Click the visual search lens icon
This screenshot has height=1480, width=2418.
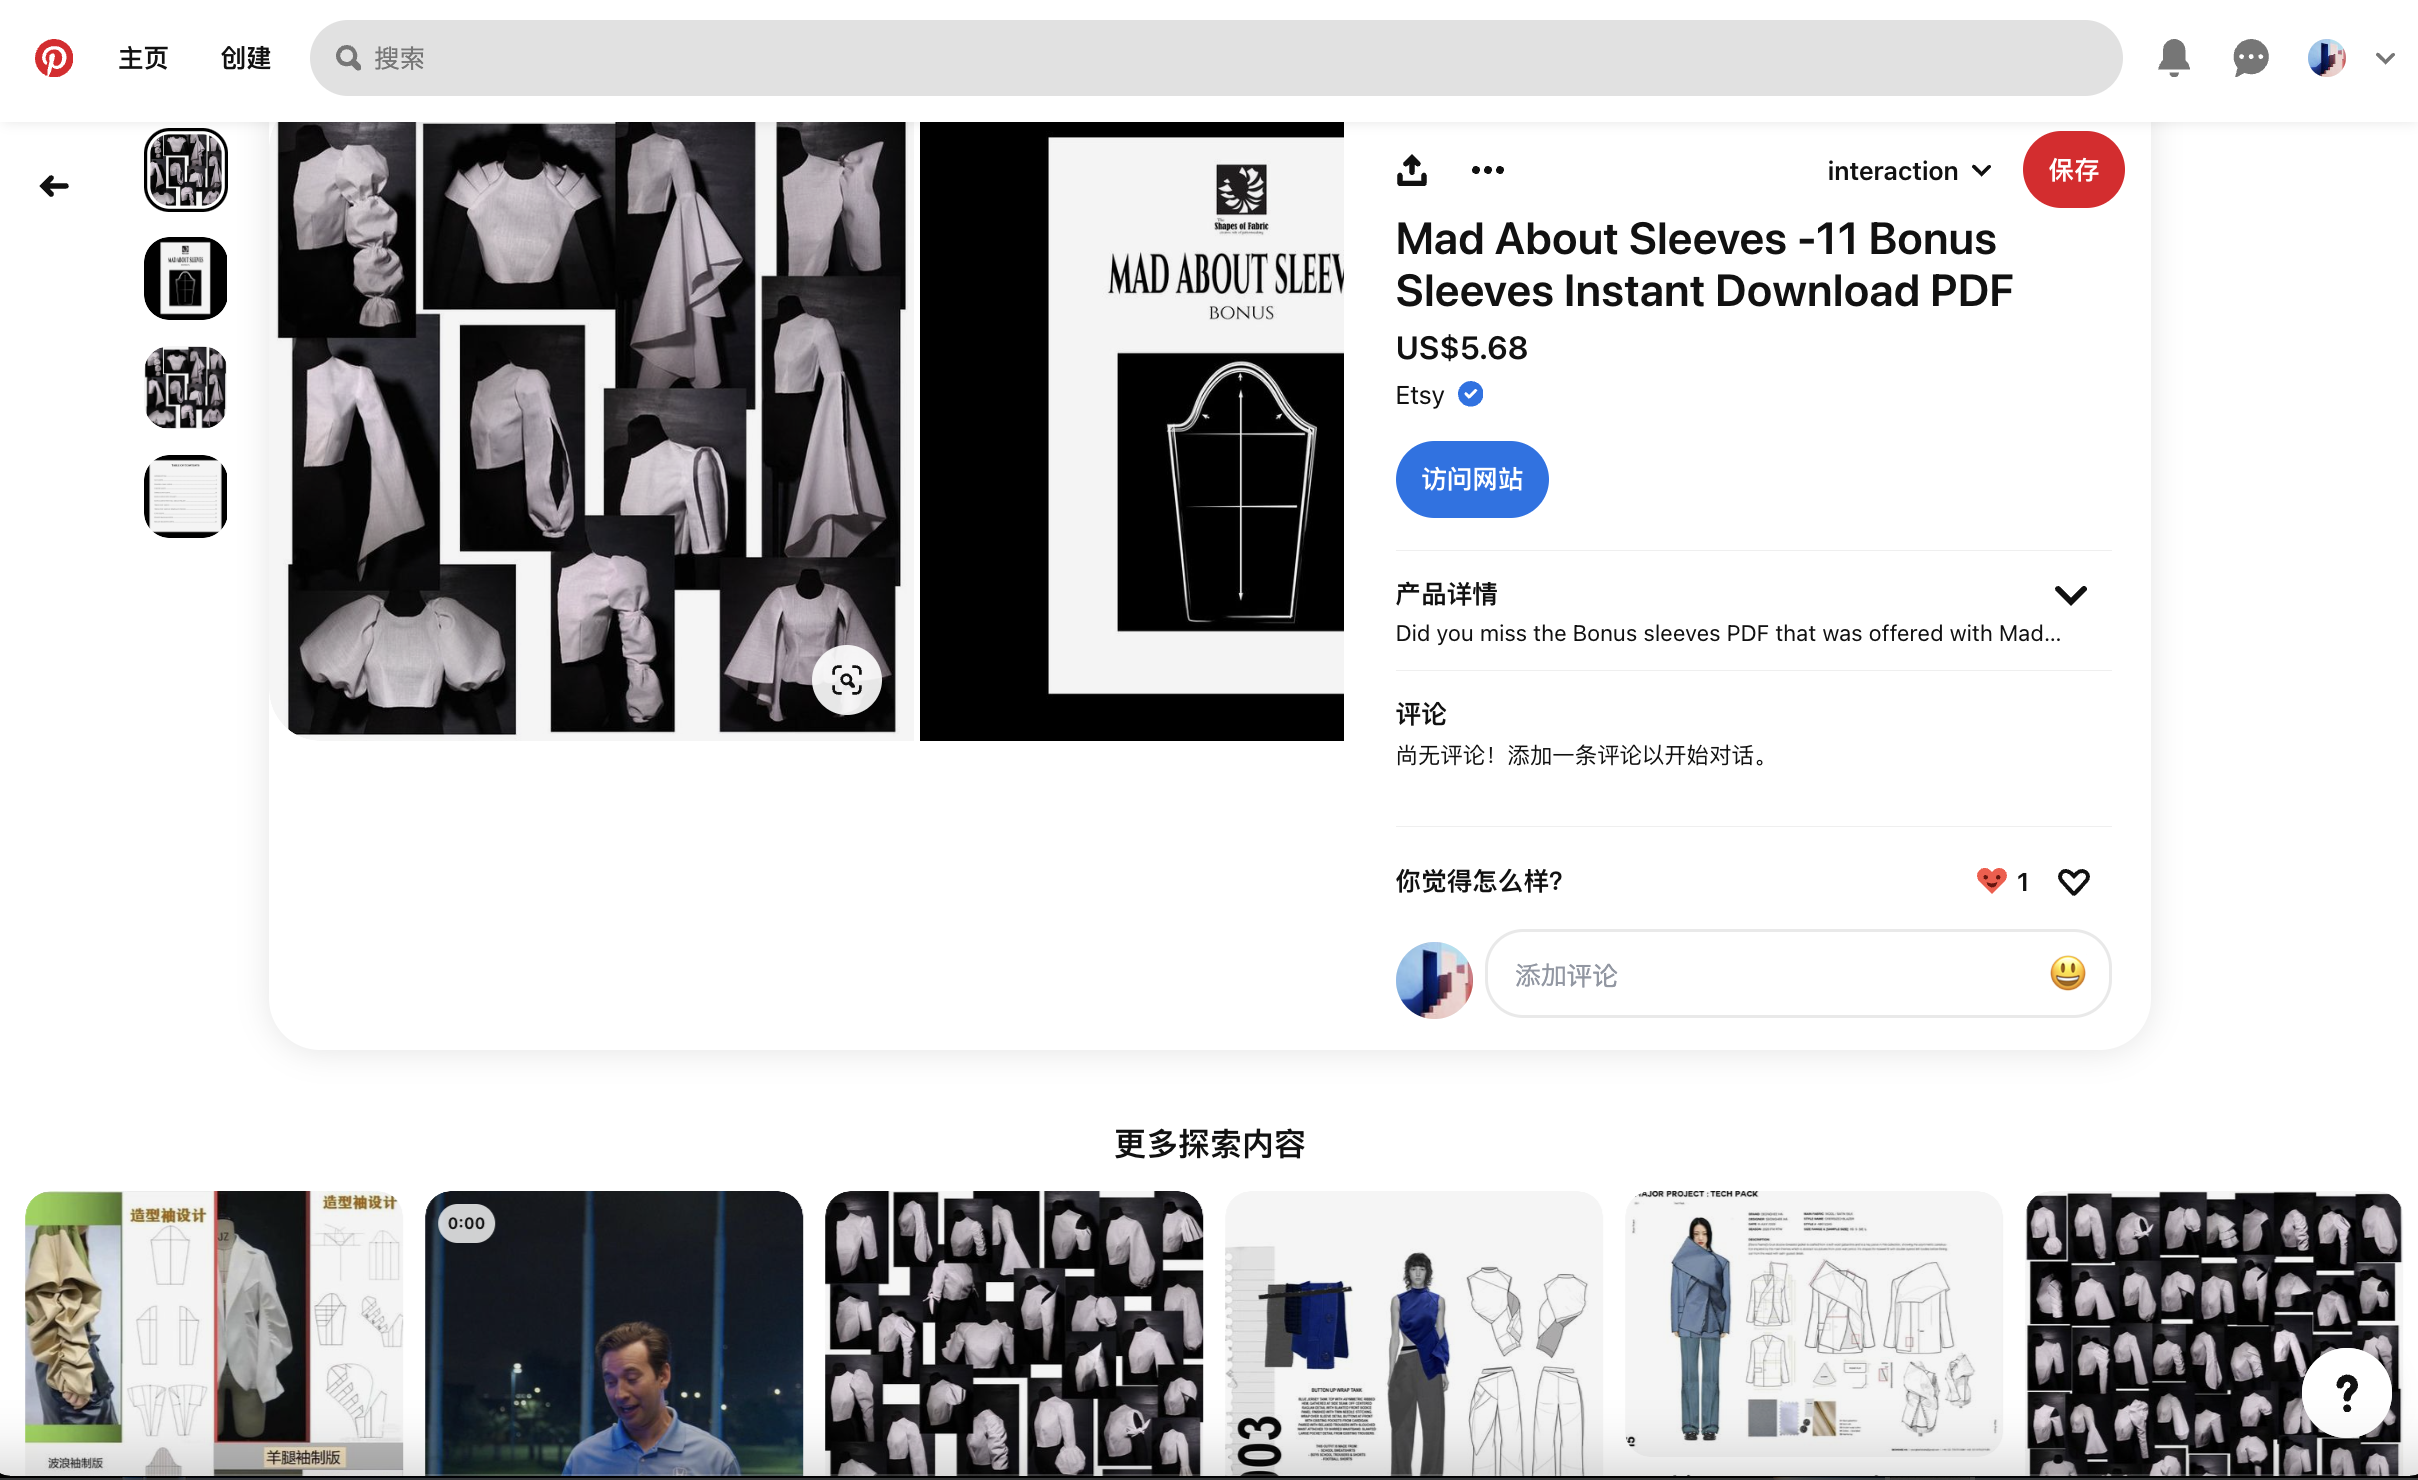[x=846, y=681]
